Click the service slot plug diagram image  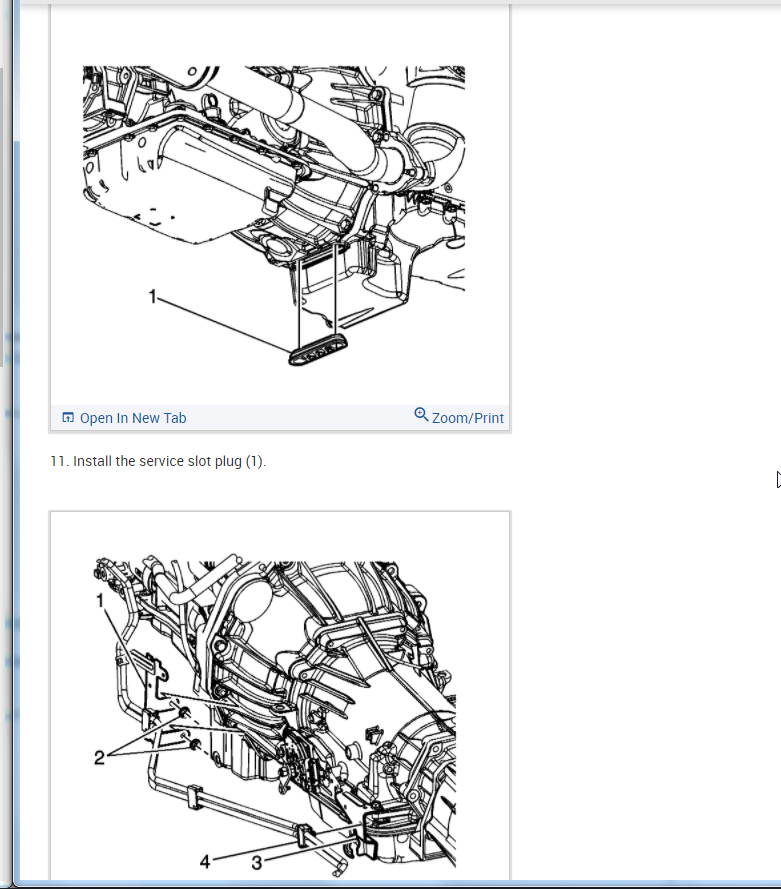[274, 216]
